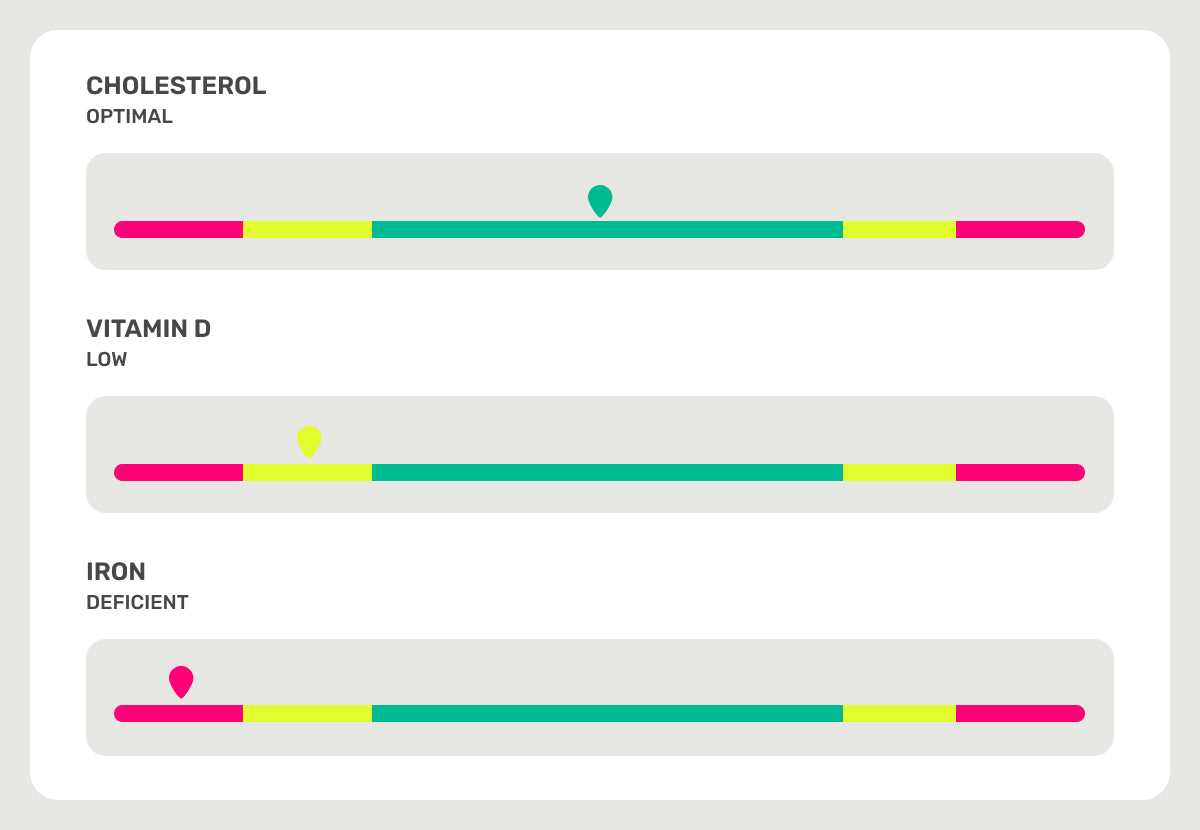
Task: Click the left pink segment of the Iron bar
Action: click(179, 713)
